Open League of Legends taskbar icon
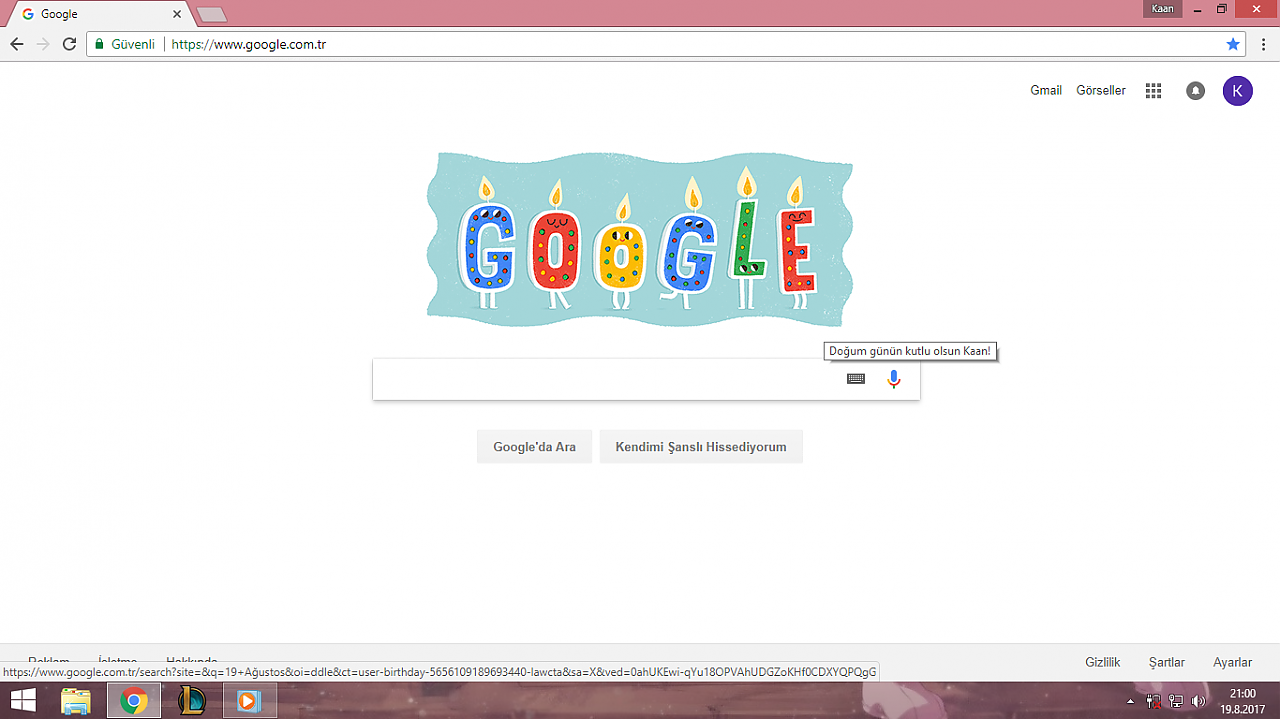The height and width of the screenshot is (719, 1280). (x=191, y=701)
